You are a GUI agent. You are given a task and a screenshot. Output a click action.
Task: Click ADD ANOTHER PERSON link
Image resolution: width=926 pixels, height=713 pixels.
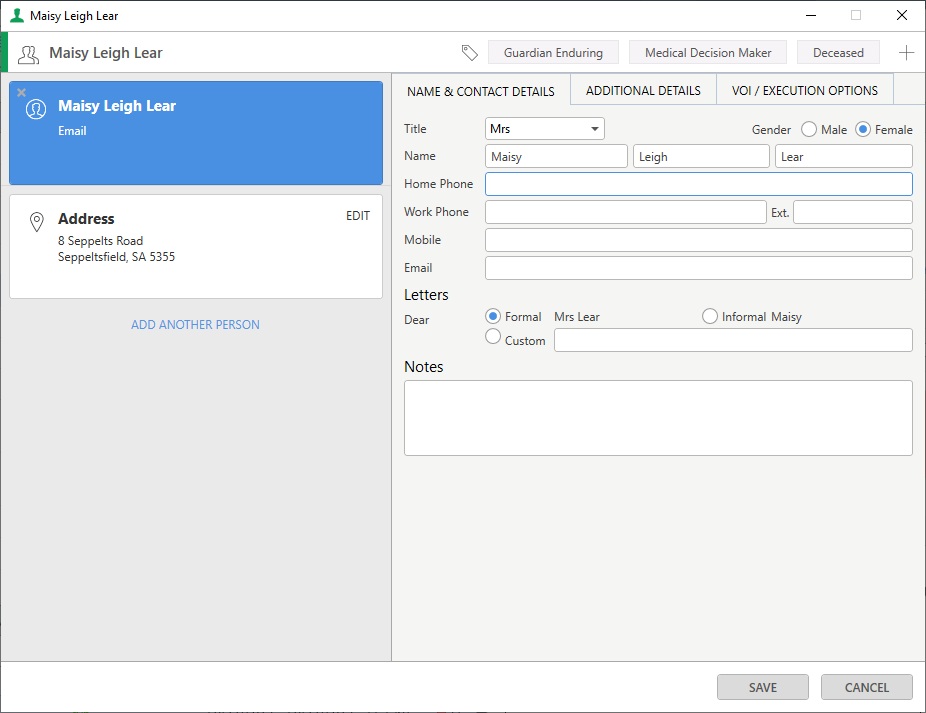point(195,325)
